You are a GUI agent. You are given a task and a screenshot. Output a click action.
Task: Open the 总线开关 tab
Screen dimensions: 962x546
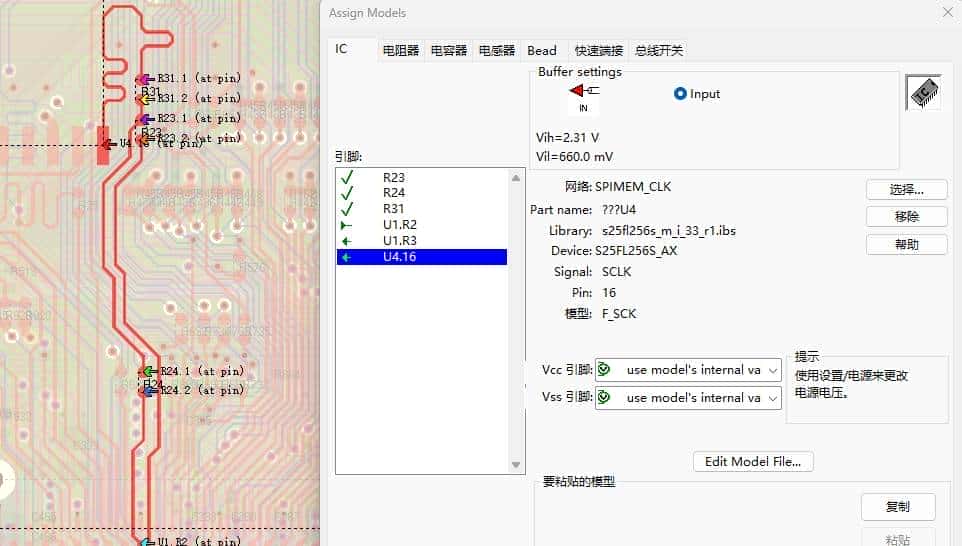tap(658, 50)
